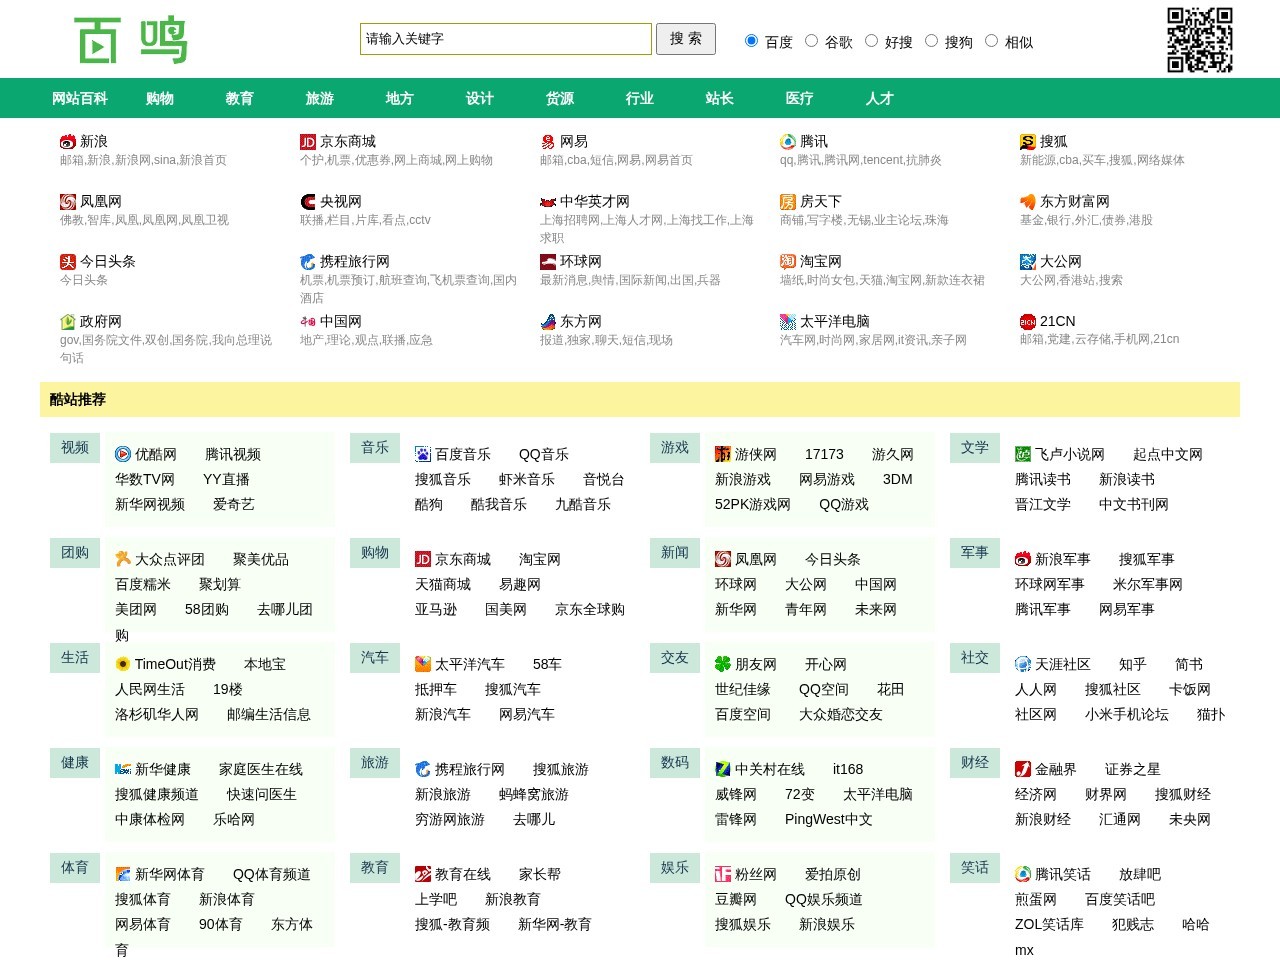
Task: Click the 搜索 search button
Action: [x=686, y=39]
